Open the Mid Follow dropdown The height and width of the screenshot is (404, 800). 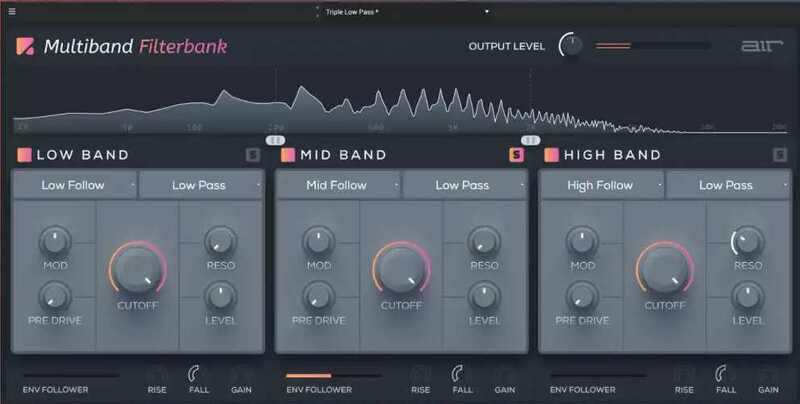coord(338,185)
